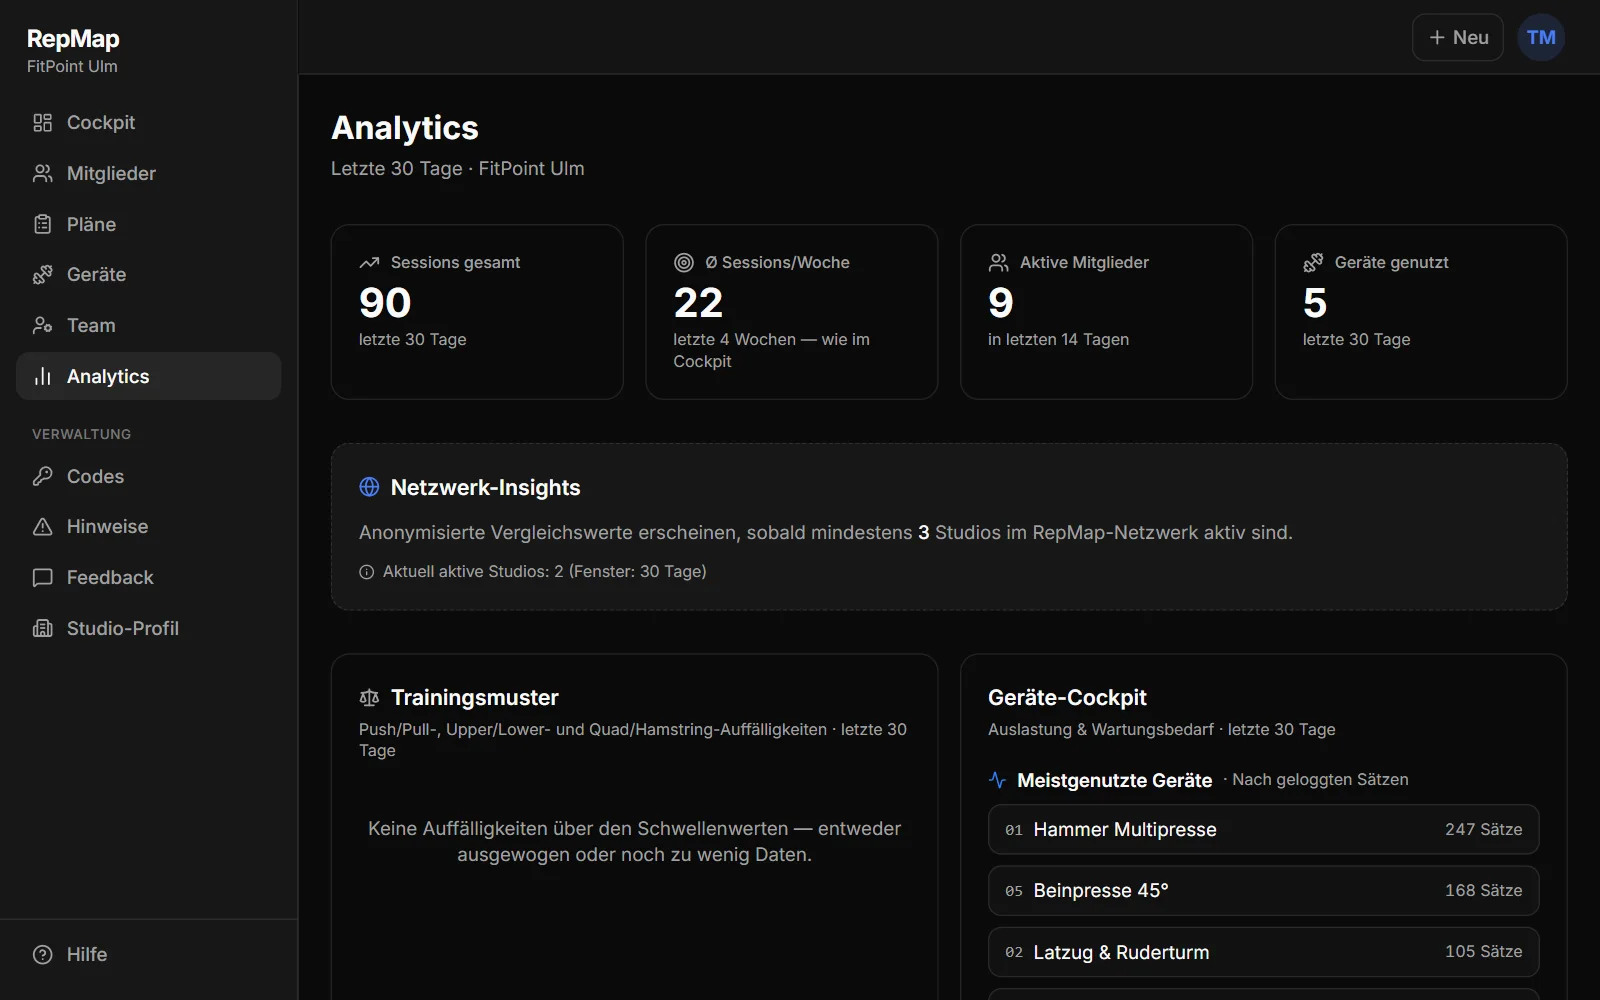Select Team in the sidebar menu

pyautogui.click(x=148, y=325)
